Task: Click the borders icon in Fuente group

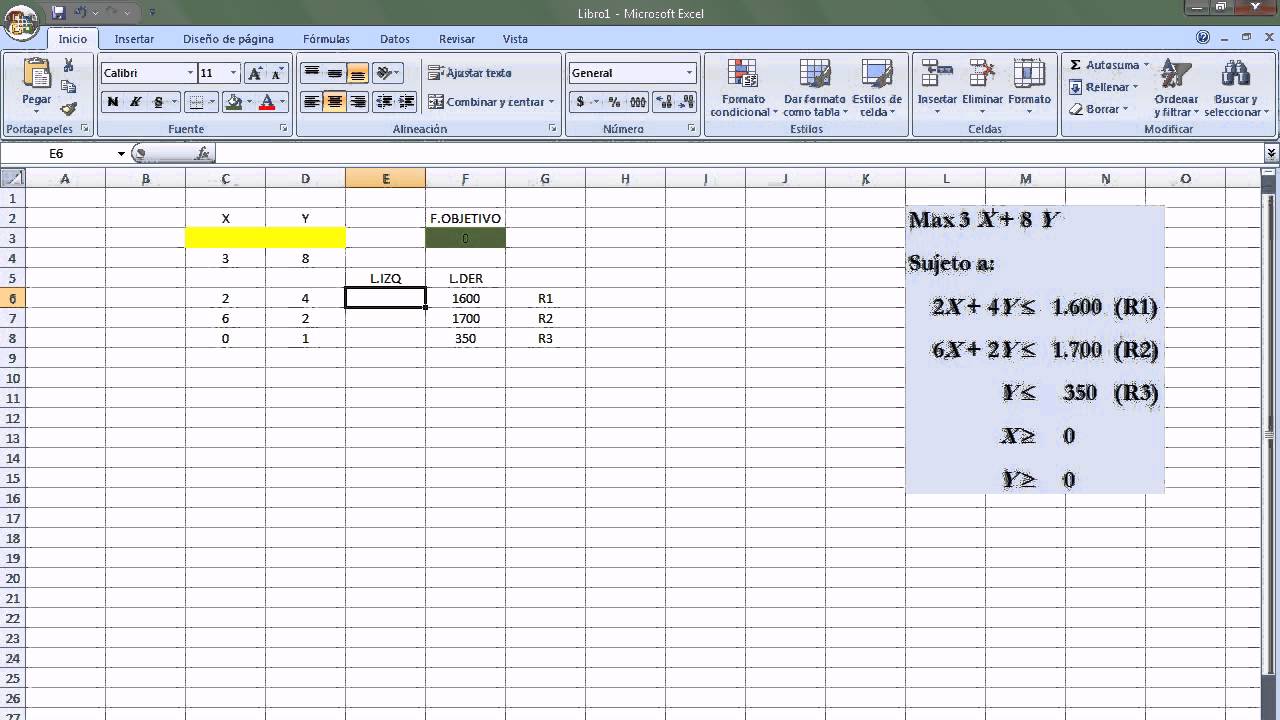Action: pyautogui.click(x=197, y=102)
